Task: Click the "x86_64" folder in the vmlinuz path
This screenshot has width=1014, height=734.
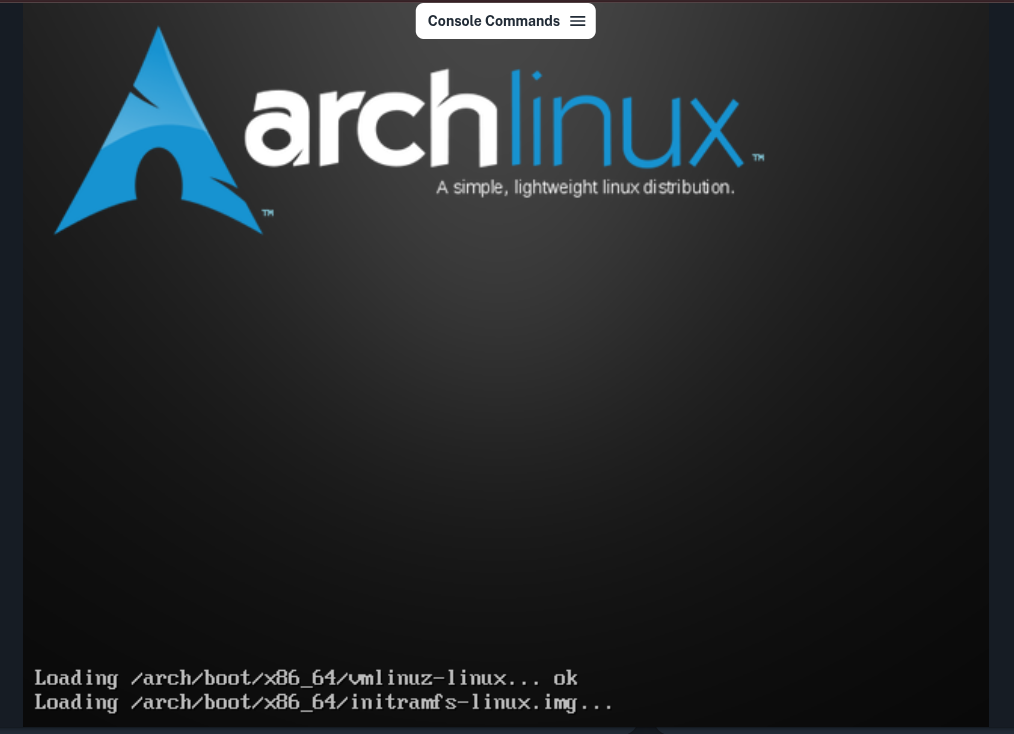Action: (298, 678)
